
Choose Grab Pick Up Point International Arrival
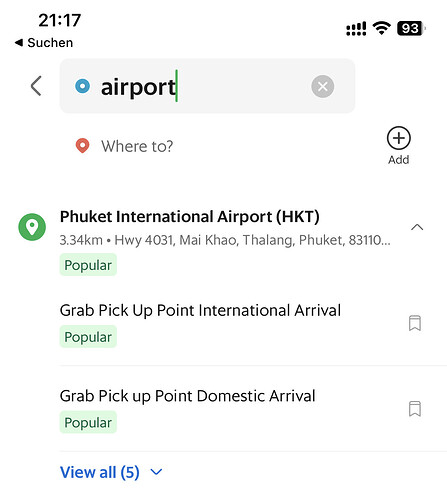pyautogui.click(x=200, y=310)
